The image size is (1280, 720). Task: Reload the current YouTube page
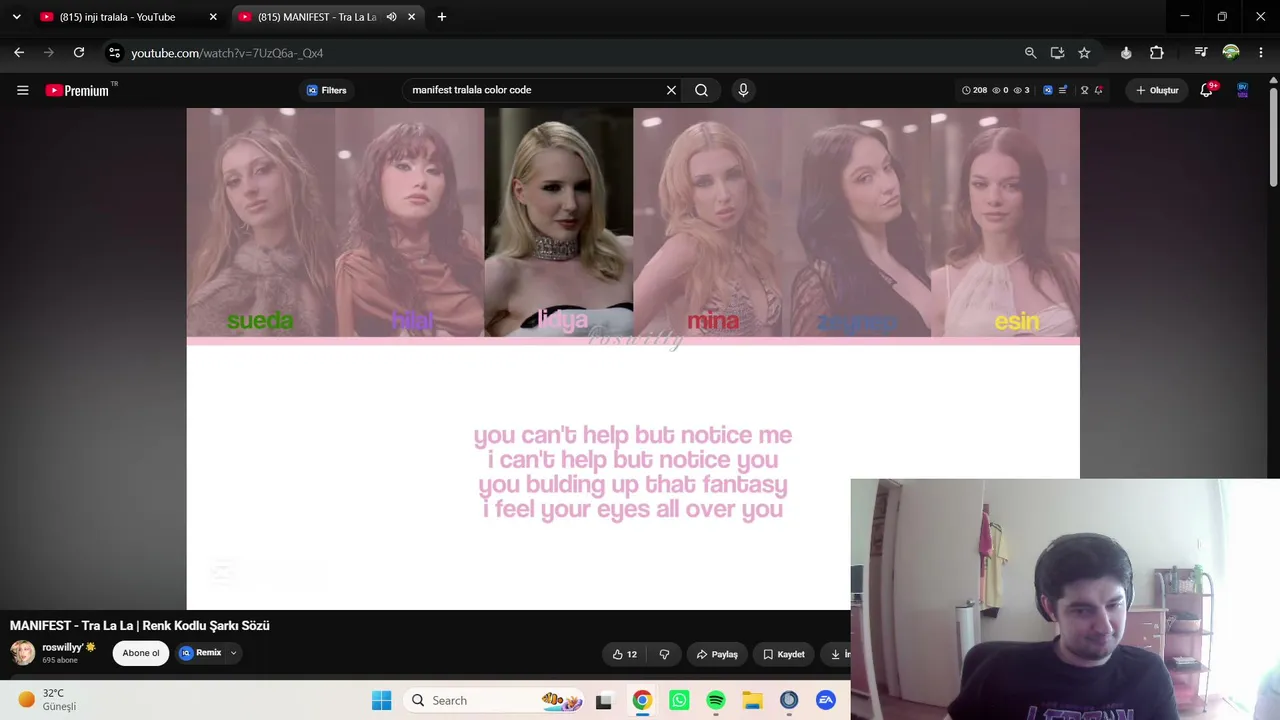point(79,53)
